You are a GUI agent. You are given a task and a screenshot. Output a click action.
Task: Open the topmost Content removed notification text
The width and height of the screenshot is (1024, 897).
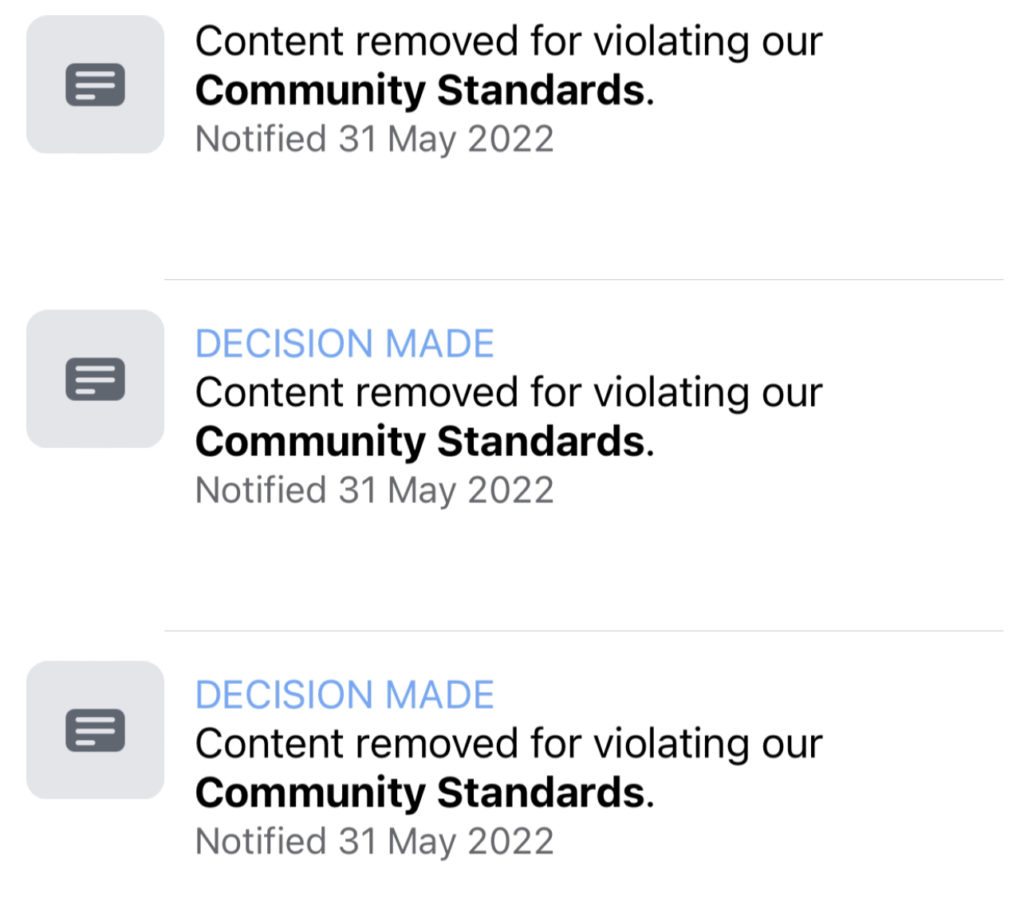coord(509,42)
